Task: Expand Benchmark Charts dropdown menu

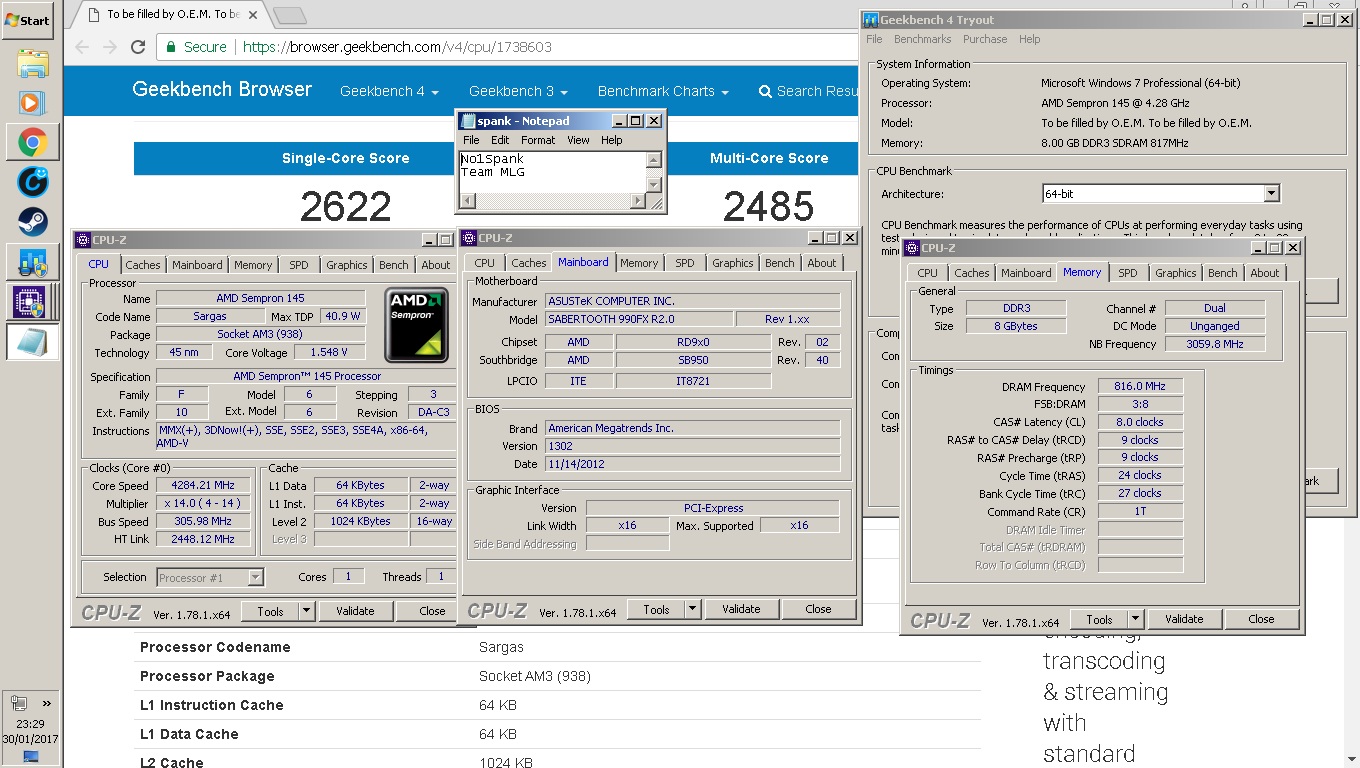Action: pyautogui.click(x=663, y=91)
